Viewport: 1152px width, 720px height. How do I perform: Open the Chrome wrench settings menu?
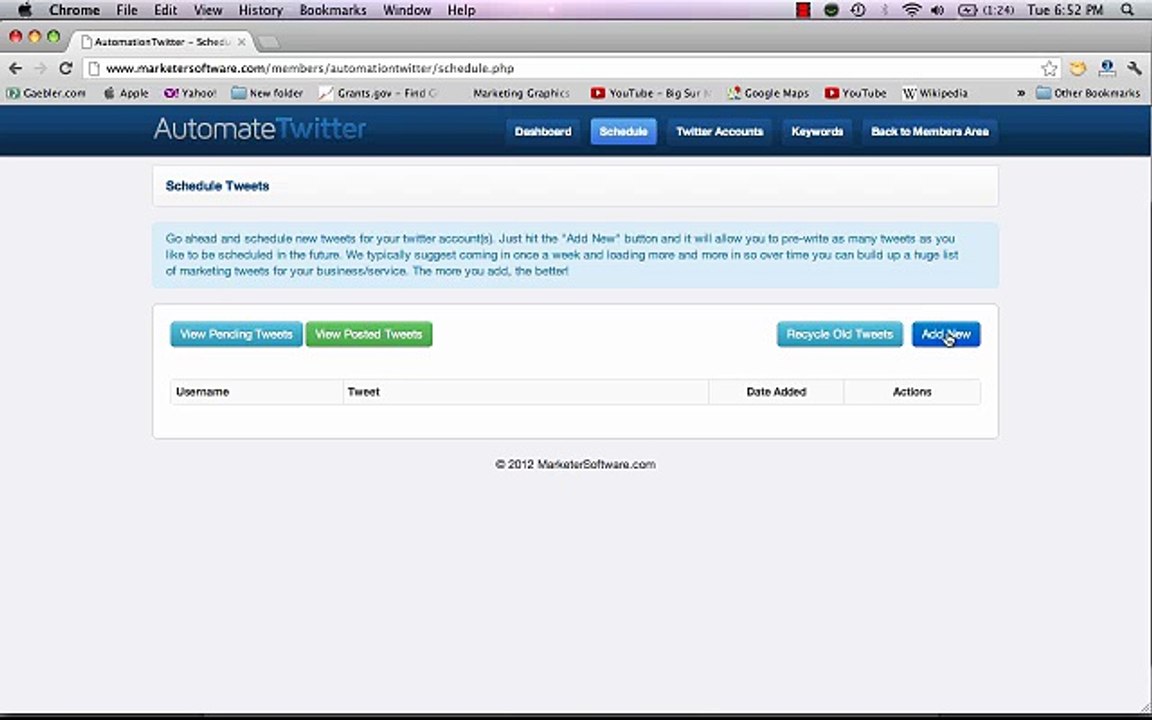(1134, 68)
